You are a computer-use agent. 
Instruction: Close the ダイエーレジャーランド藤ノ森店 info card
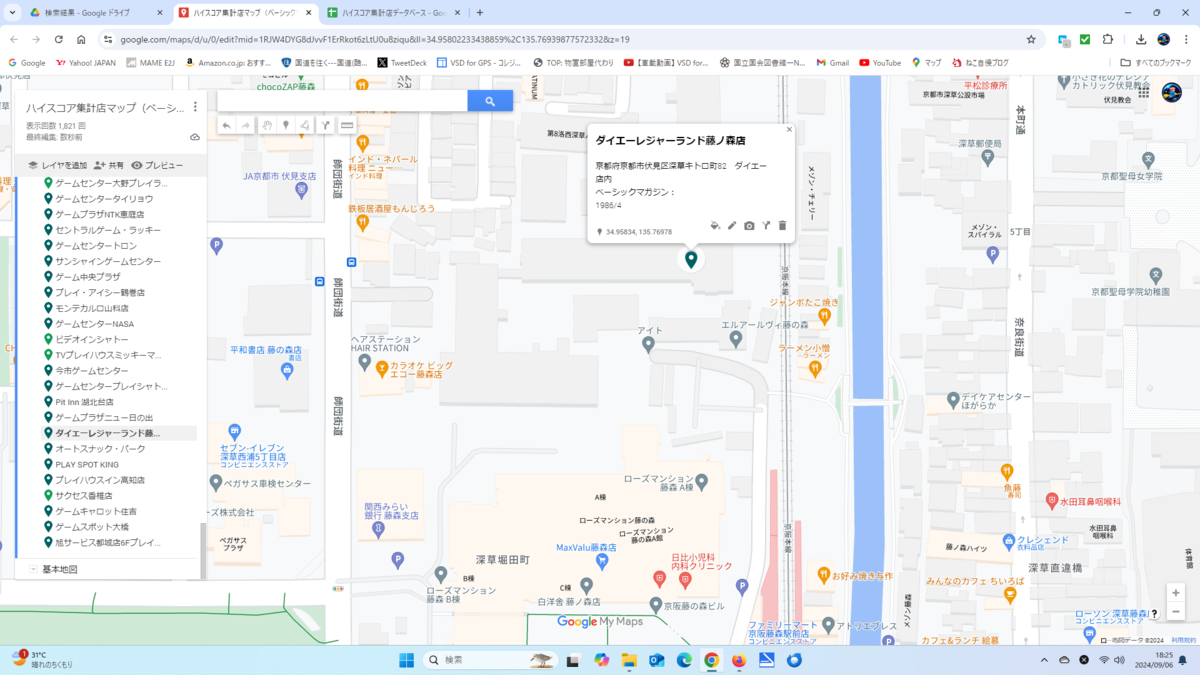tap(788, 129)
